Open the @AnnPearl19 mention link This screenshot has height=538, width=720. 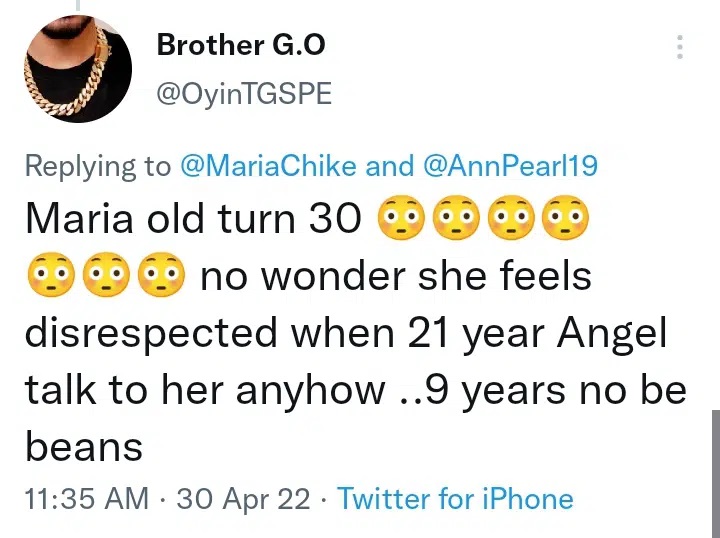click(x=511, y=166)
